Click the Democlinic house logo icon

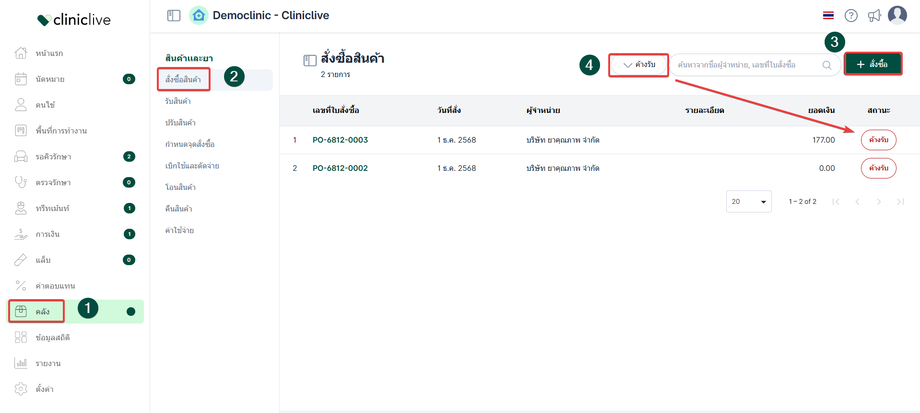[x=199, y=16]
